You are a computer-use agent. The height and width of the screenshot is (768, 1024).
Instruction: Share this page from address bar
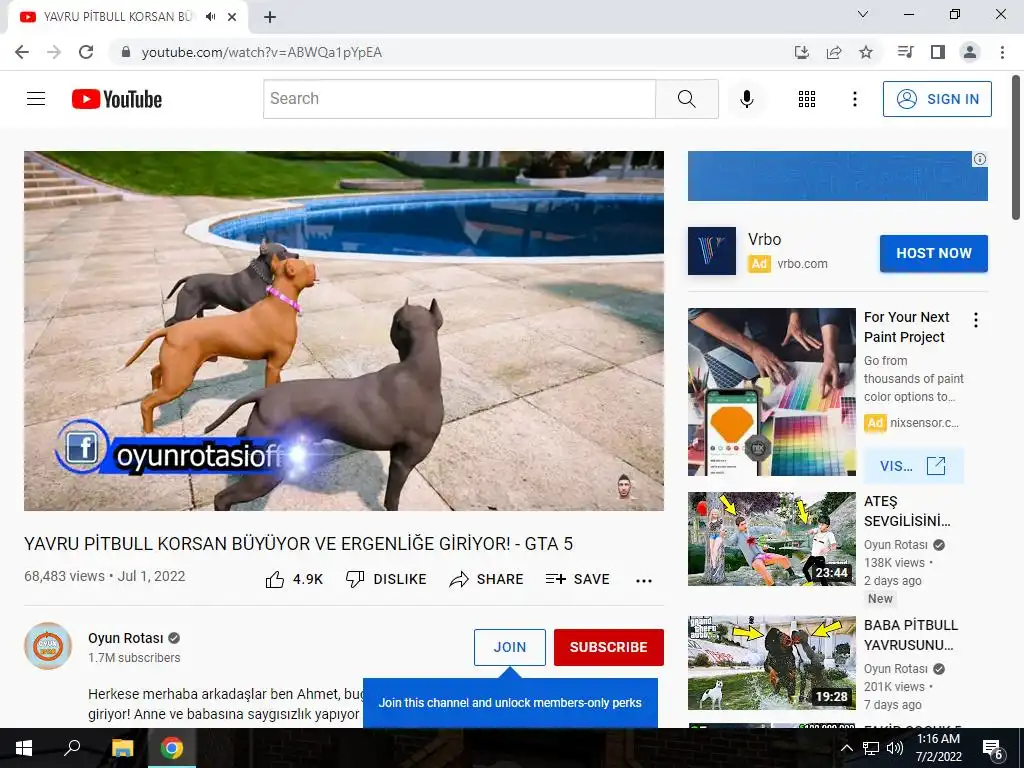point(834,52)
